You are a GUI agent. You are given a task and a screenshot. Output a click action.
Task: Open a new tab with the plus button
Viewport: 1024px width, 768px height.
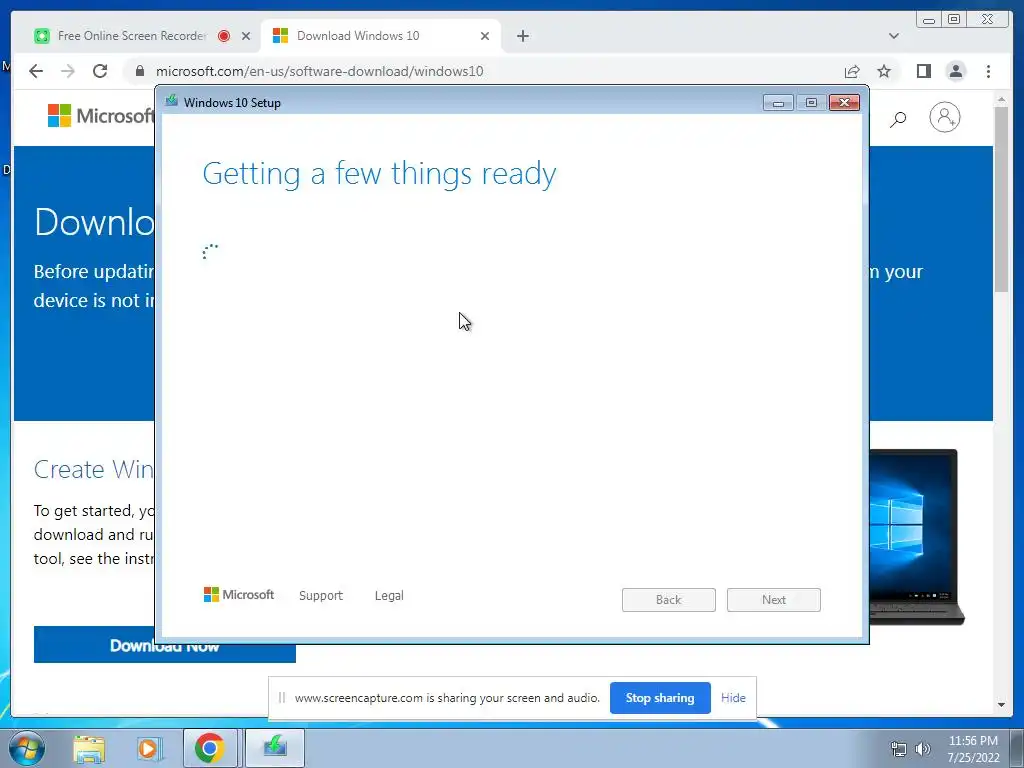click(x=522, y=36)
